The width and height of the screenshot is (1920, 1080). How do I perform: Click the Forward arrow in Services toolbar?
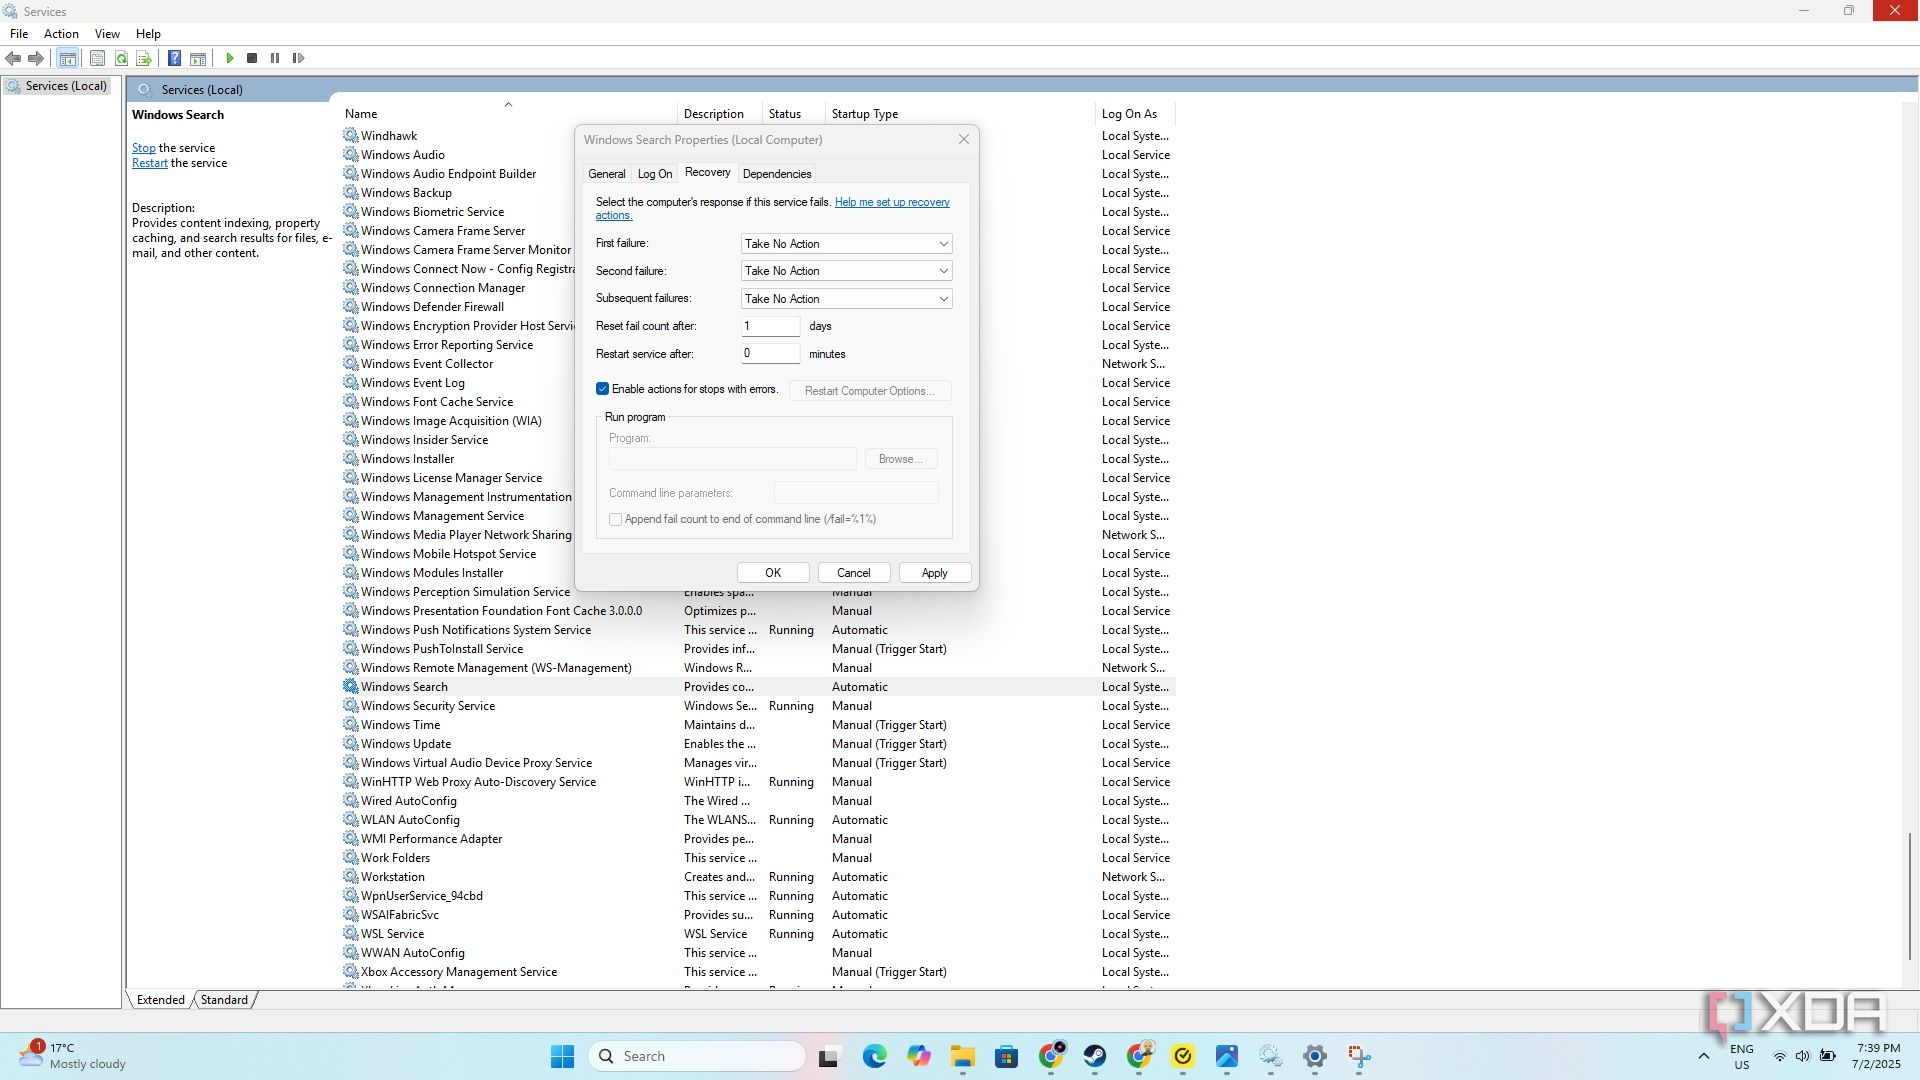(x=36, y=58)
